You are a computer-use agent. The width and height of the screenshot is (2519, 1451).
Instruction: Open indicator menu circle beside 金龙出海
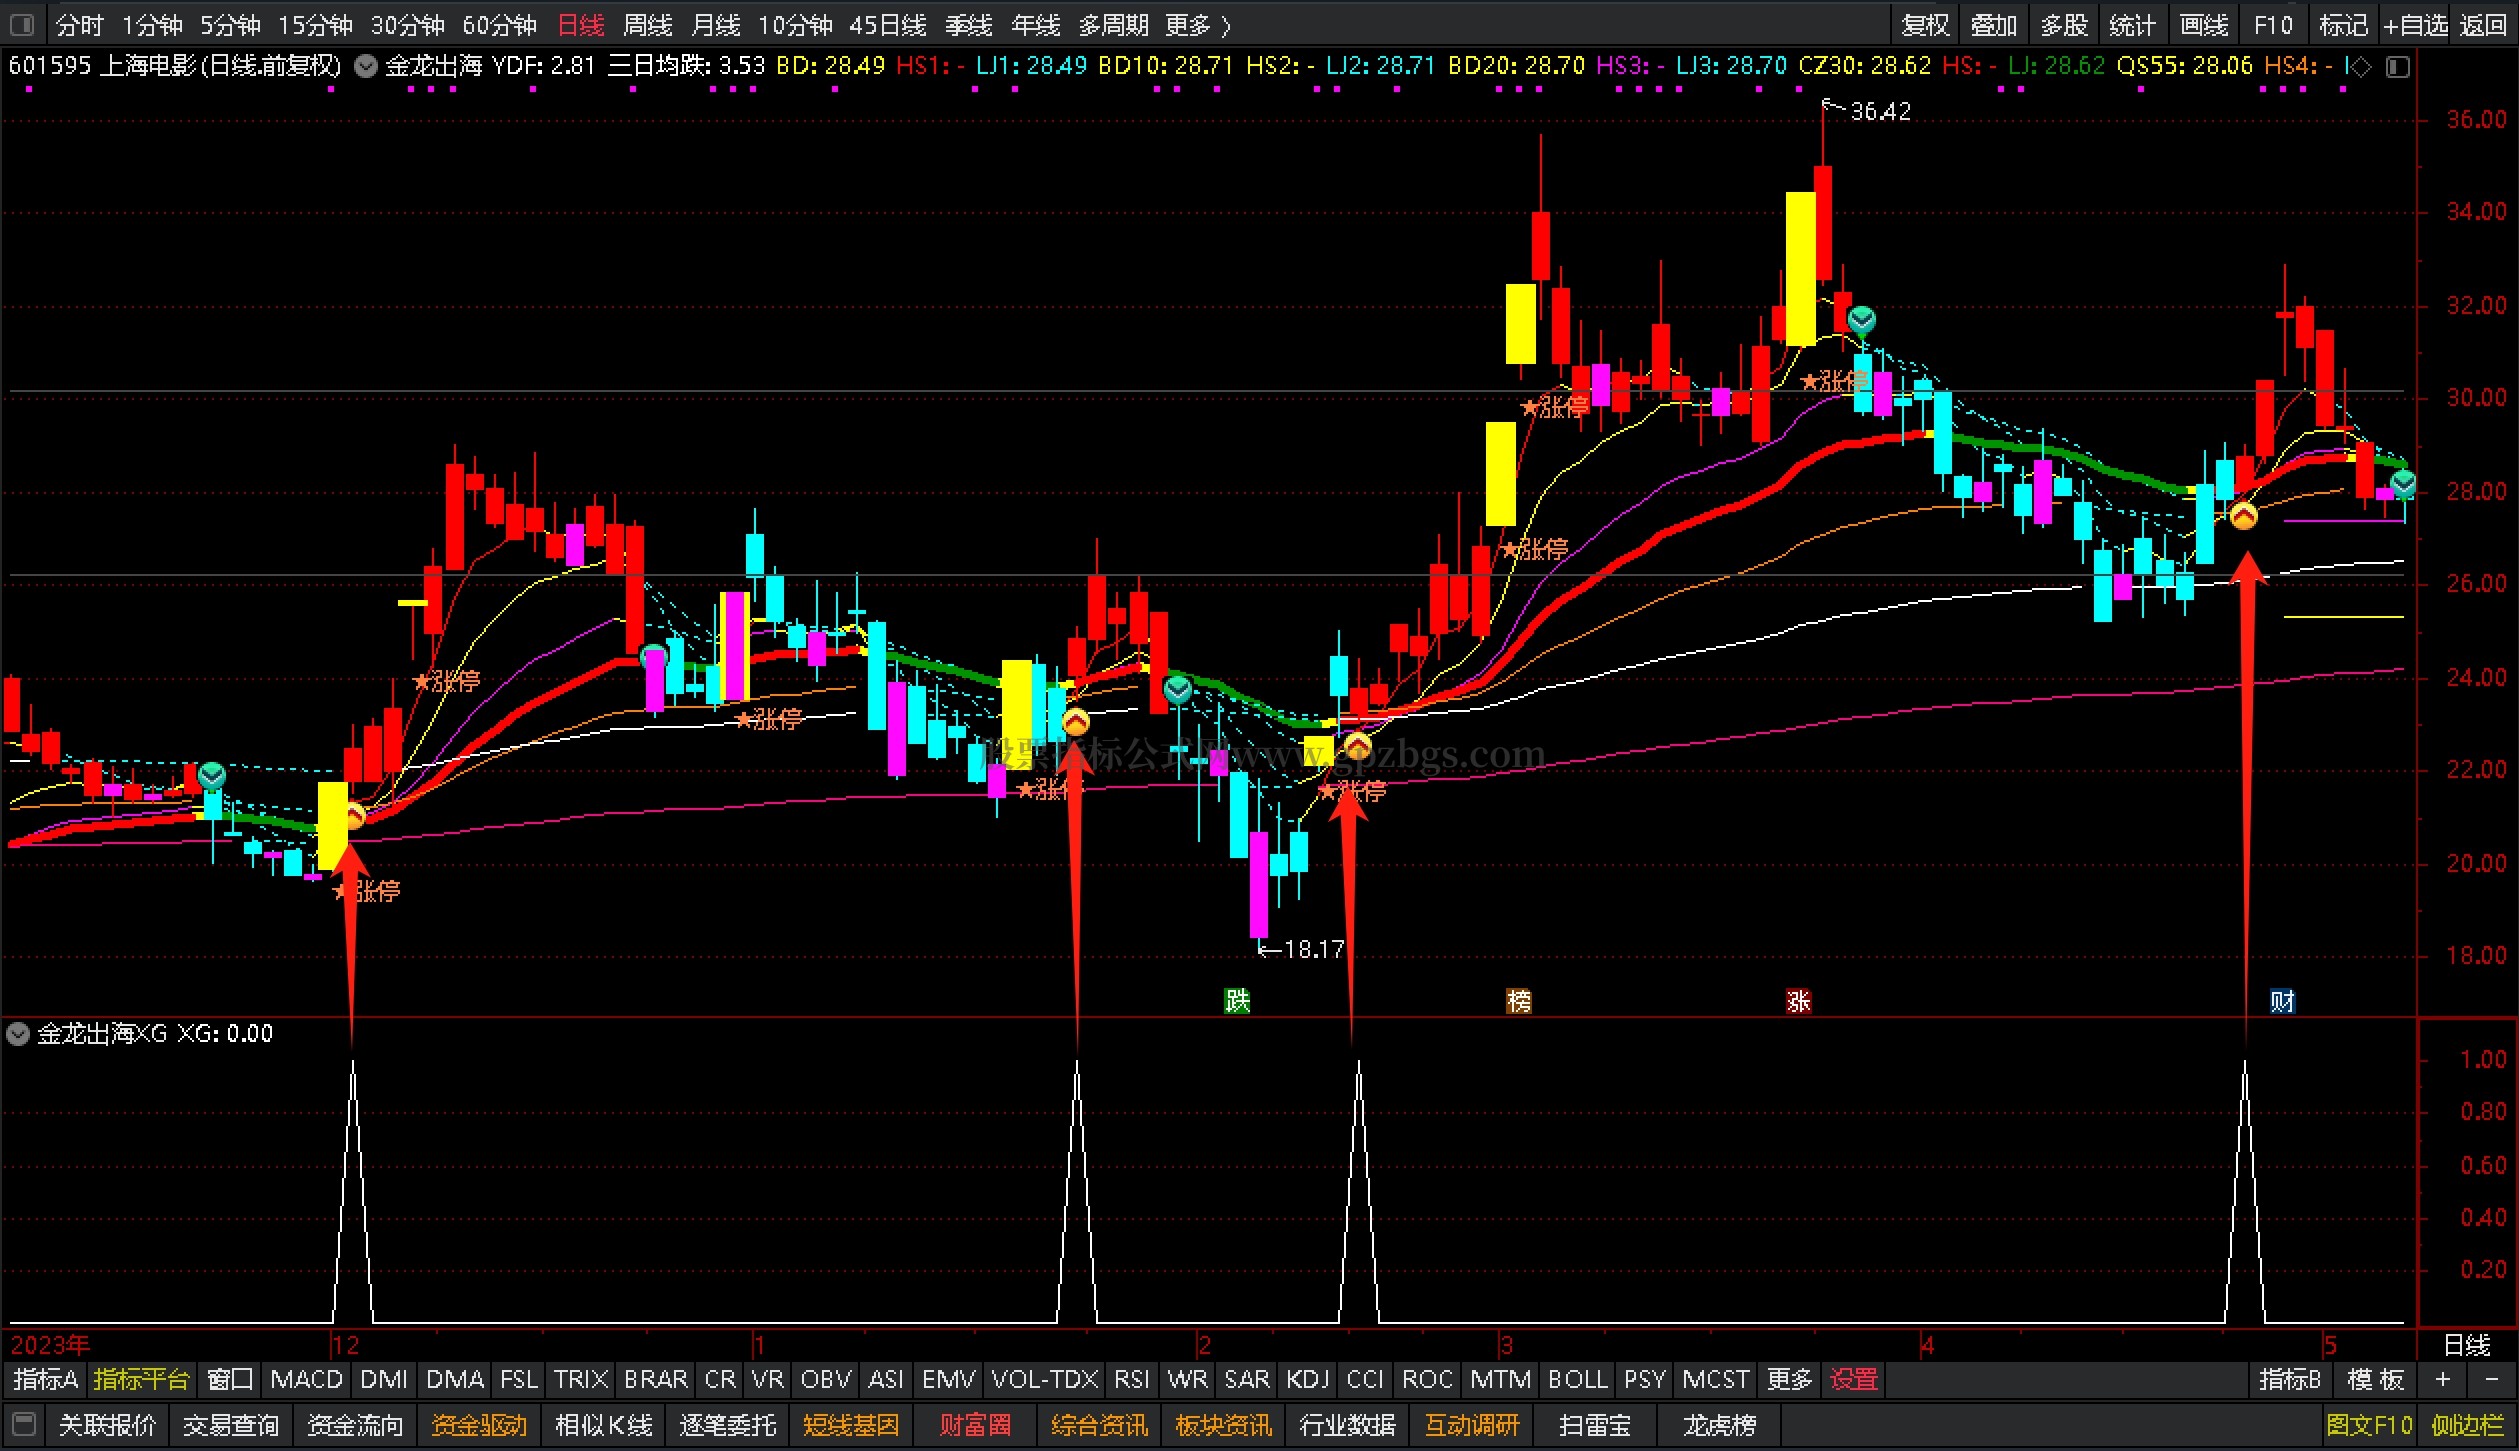click(x=367, y=67)
